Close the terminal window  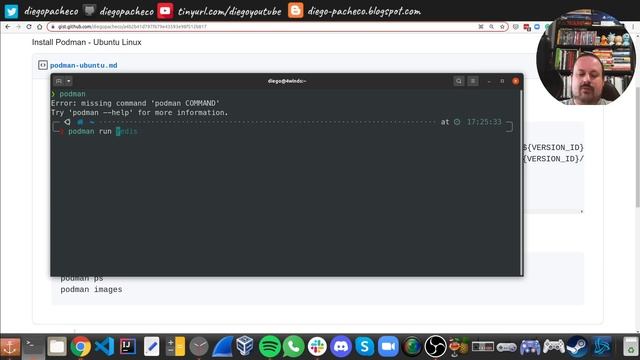click(516, 81)
